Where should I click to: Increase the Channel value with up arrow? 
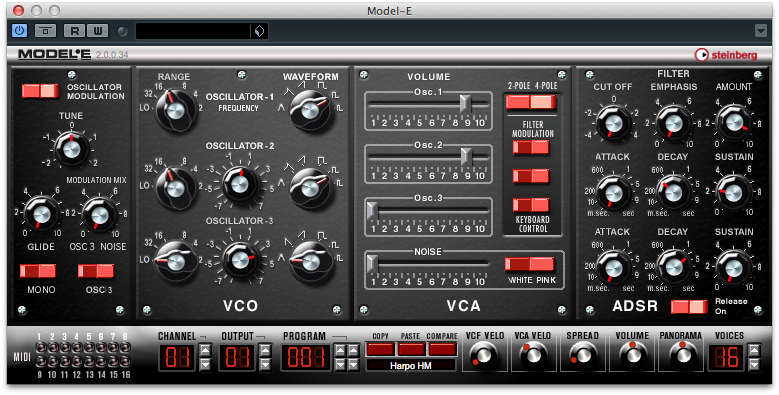[205, 351]
